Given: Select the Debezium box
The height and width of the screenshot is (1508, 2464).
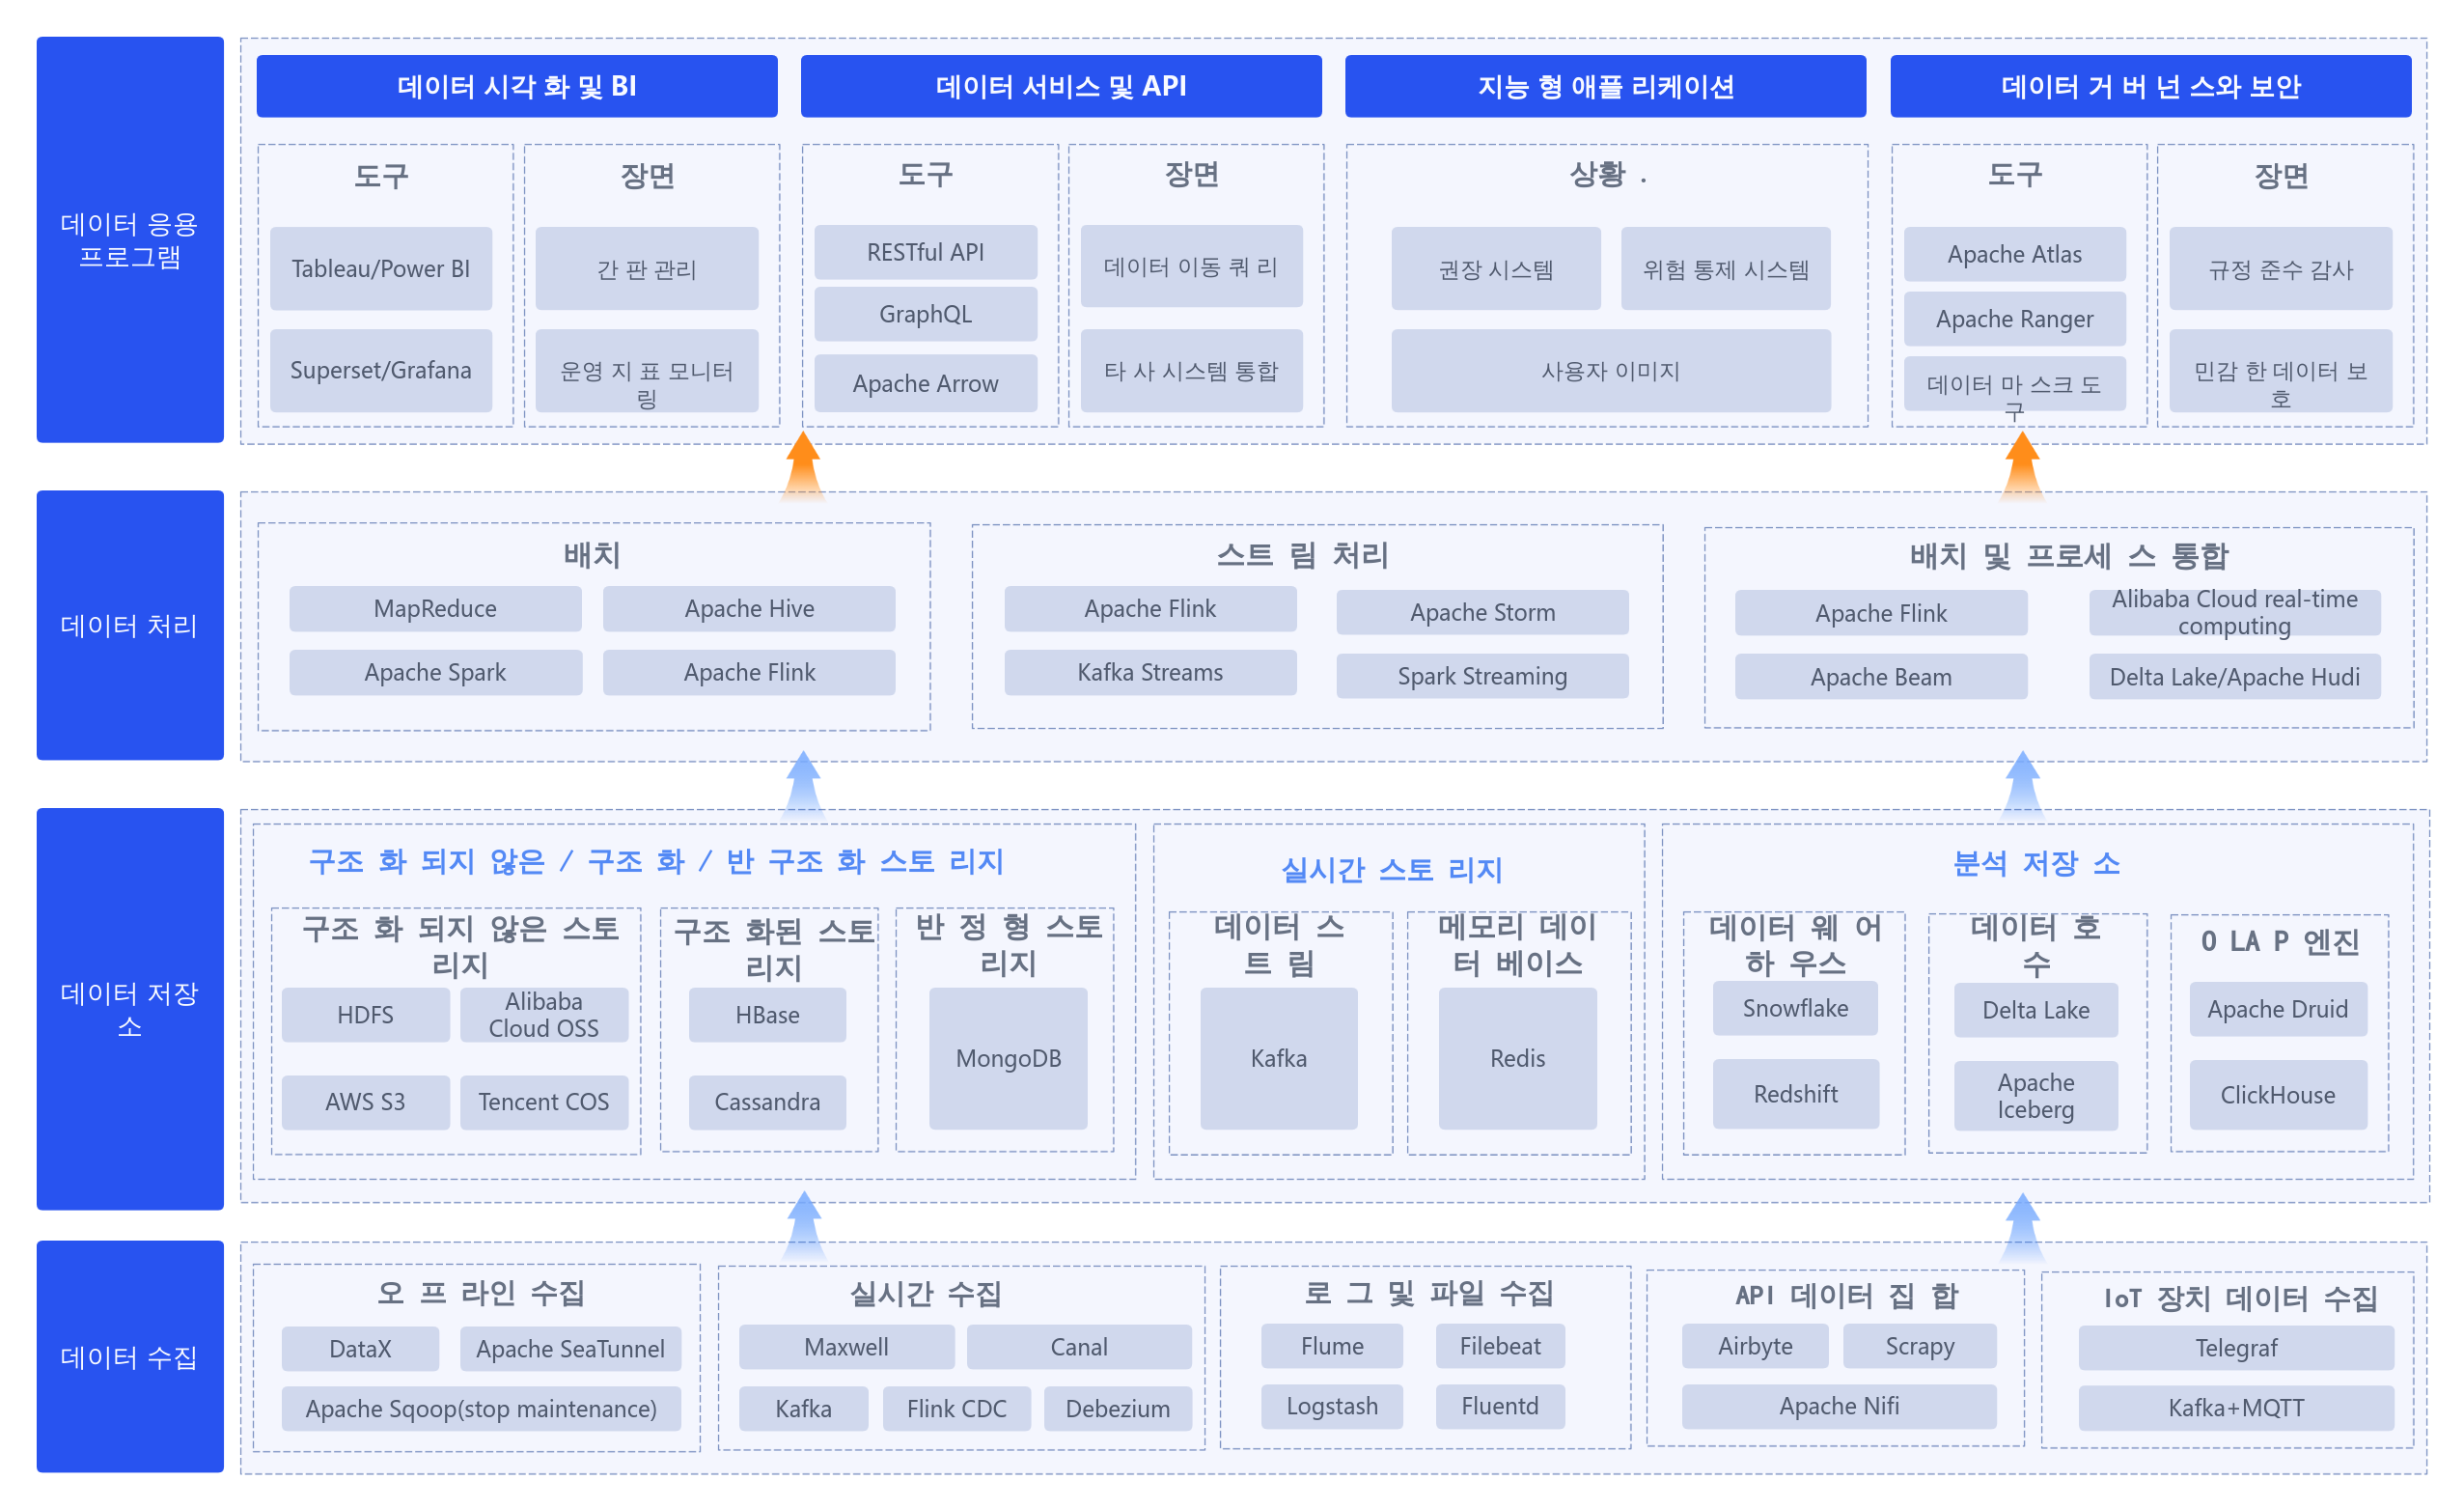Looking at the screenshot, I should pyautogui.click(x=1117, y=1408).
